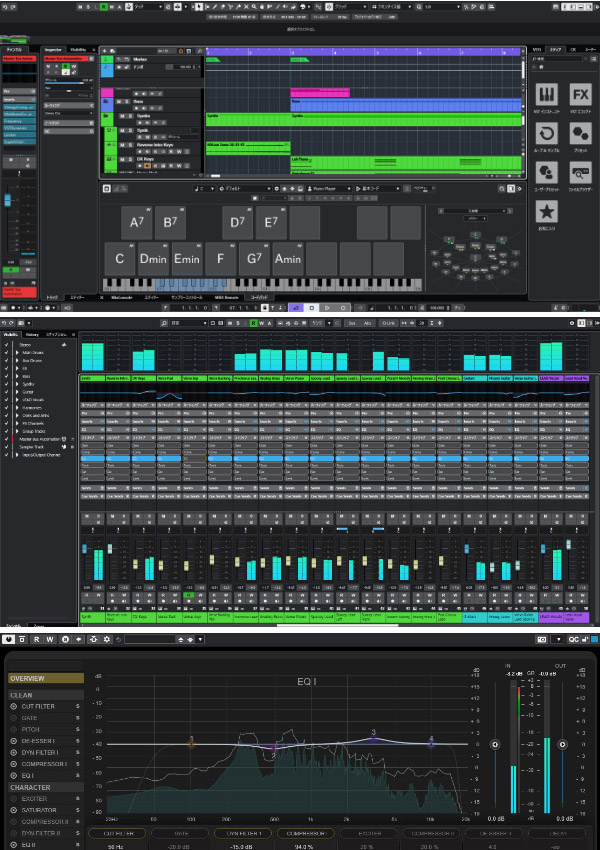Open VST Instruments in the media rack
The height and width of the screenshot is (850, 600).
pyautogui.click(x=546, y=95)
